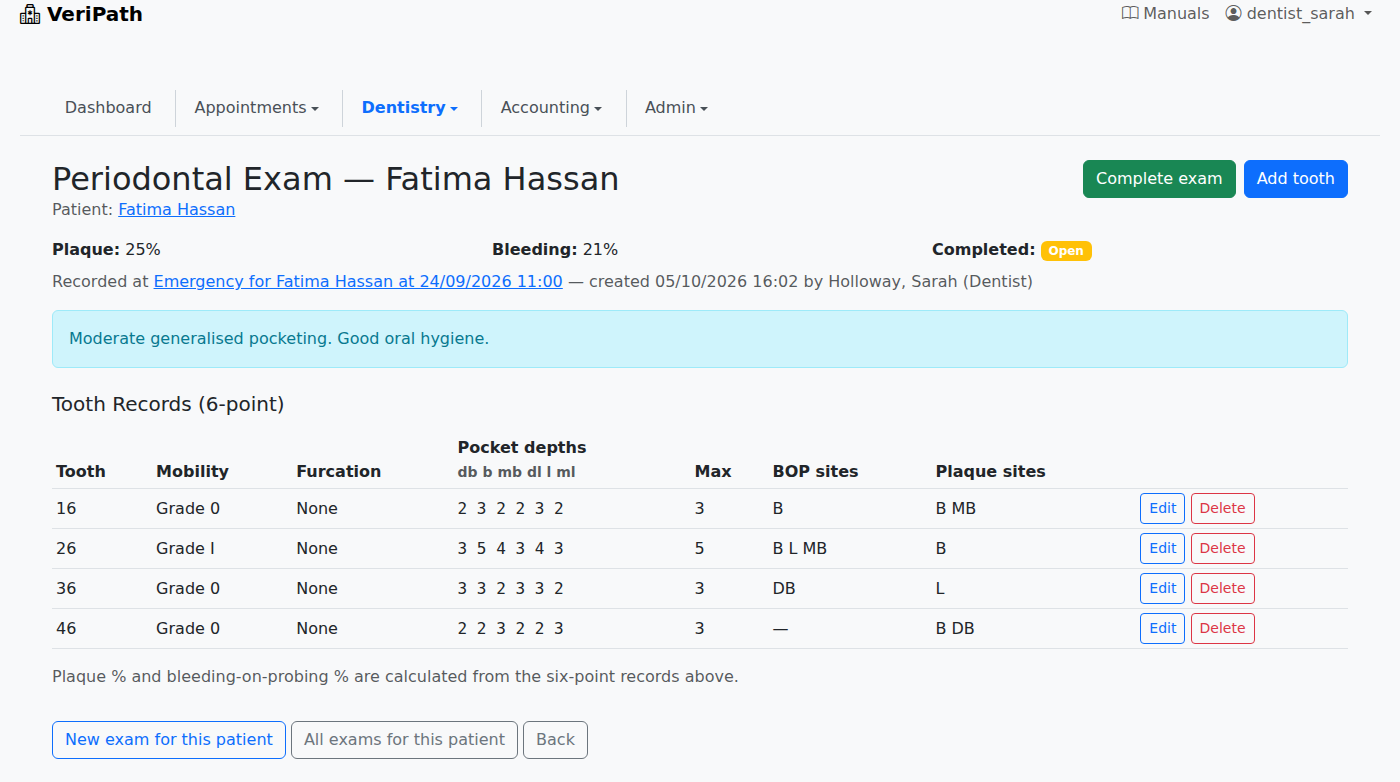Click the Manuals book icon
This screenshot has width=1400, height=782.
pyautogui.click(x=1130, y=14)
